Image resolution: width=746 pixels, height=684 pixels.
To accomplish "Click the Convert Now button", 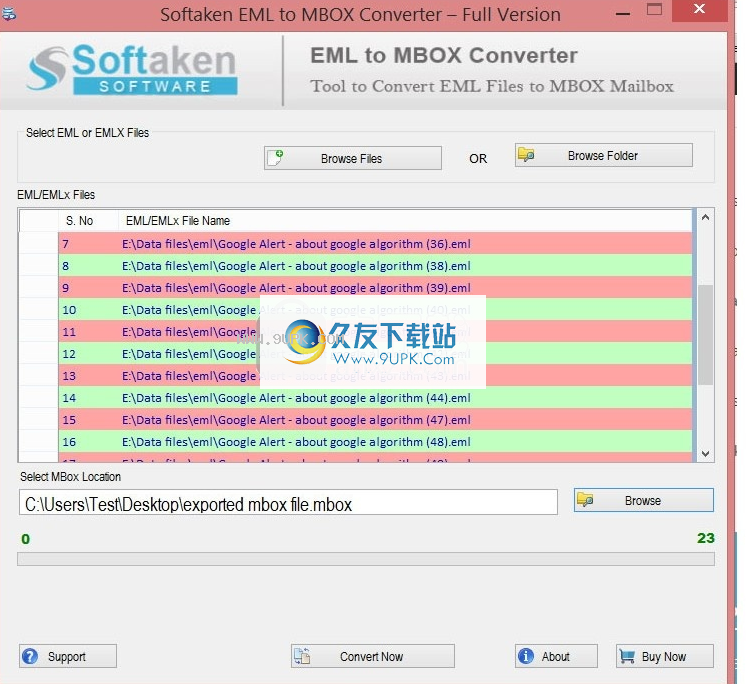I will pyautogui.click(x=373, y=656).
